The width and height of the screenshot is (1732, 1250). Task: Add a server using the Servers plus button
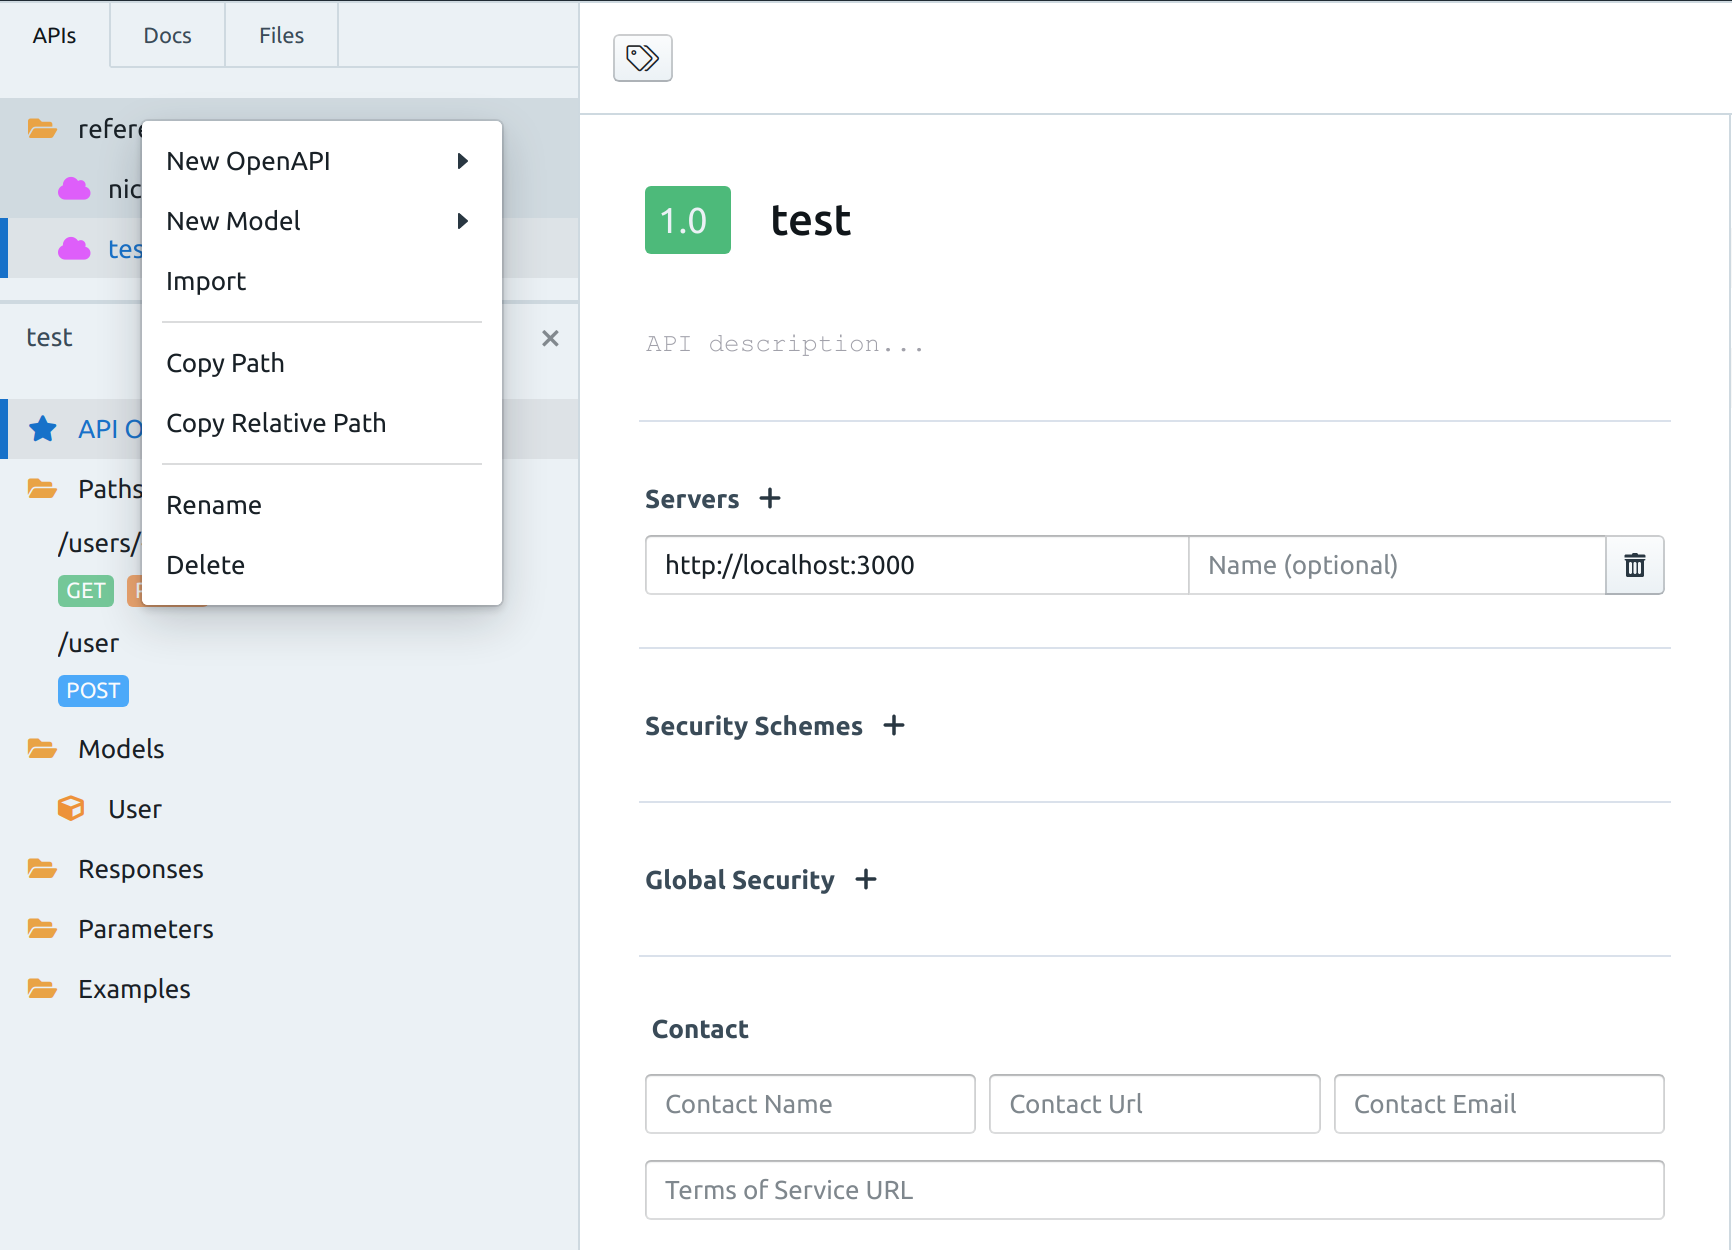pyautogui.click(x=770, y=498)
